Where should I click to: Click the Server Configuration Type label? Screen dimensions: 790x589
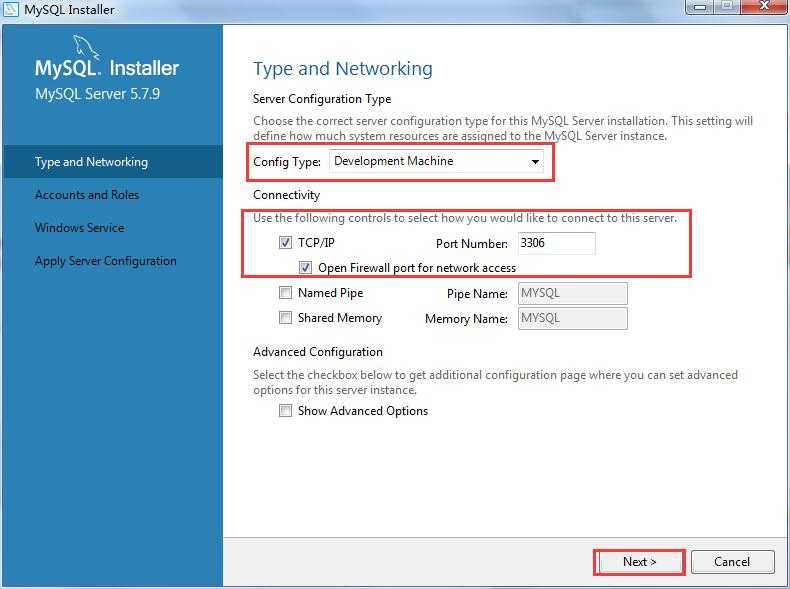(322, 99)
